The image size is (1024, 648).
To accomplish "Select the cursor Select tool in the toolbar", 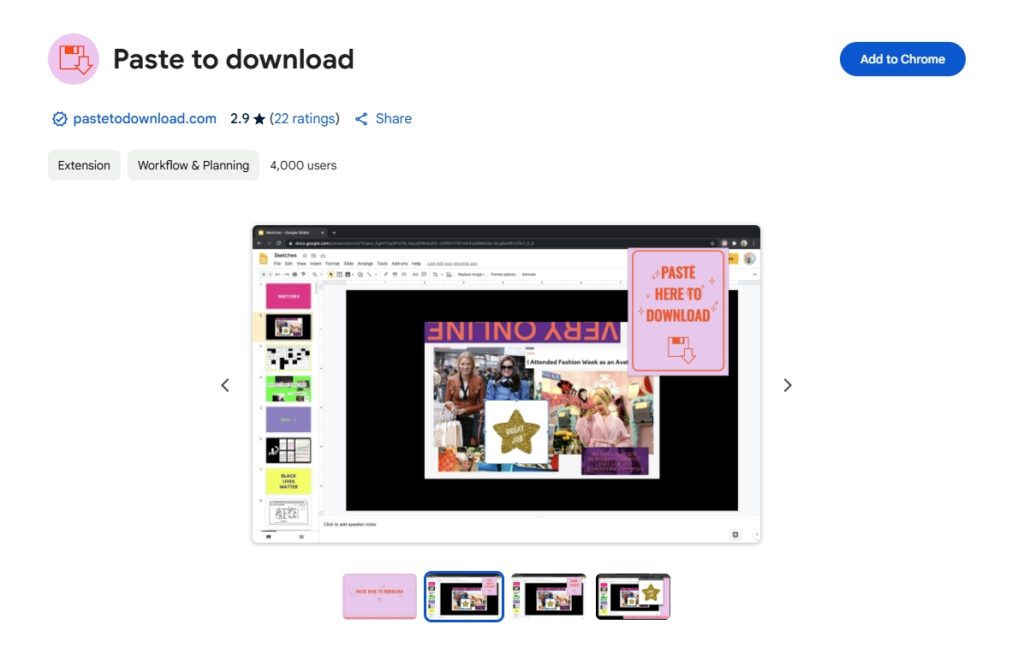I will (331, 274).
